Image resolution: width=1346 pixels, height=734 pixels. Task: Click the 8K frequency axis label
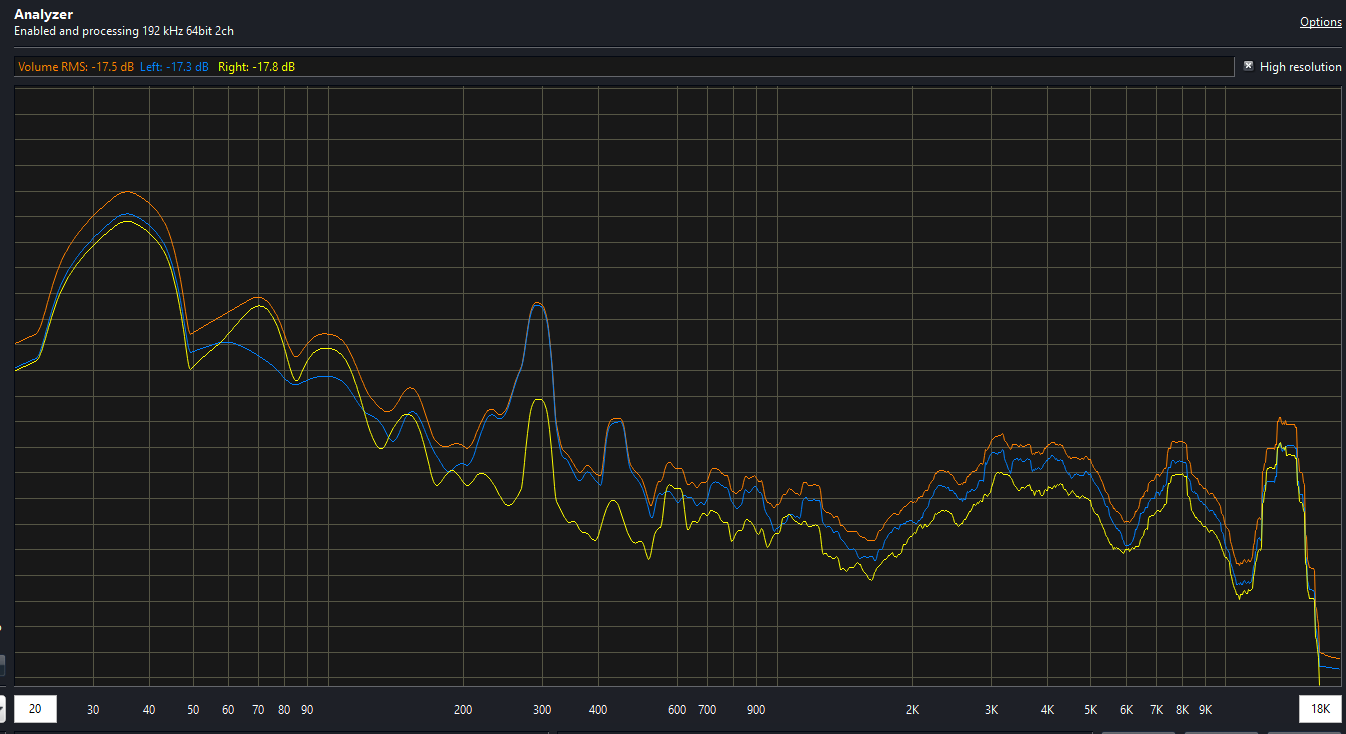pyautogui.click(x=1182, y=710)
